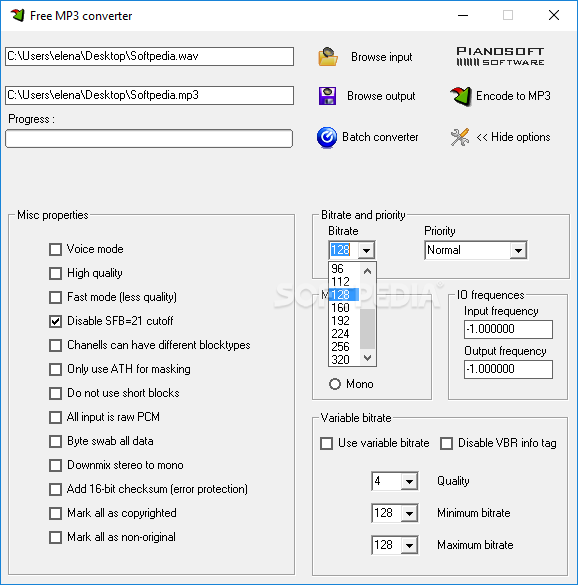578x585 pixels.
Task: Click the Hide options tools icon
Action: tap(460, 137)
